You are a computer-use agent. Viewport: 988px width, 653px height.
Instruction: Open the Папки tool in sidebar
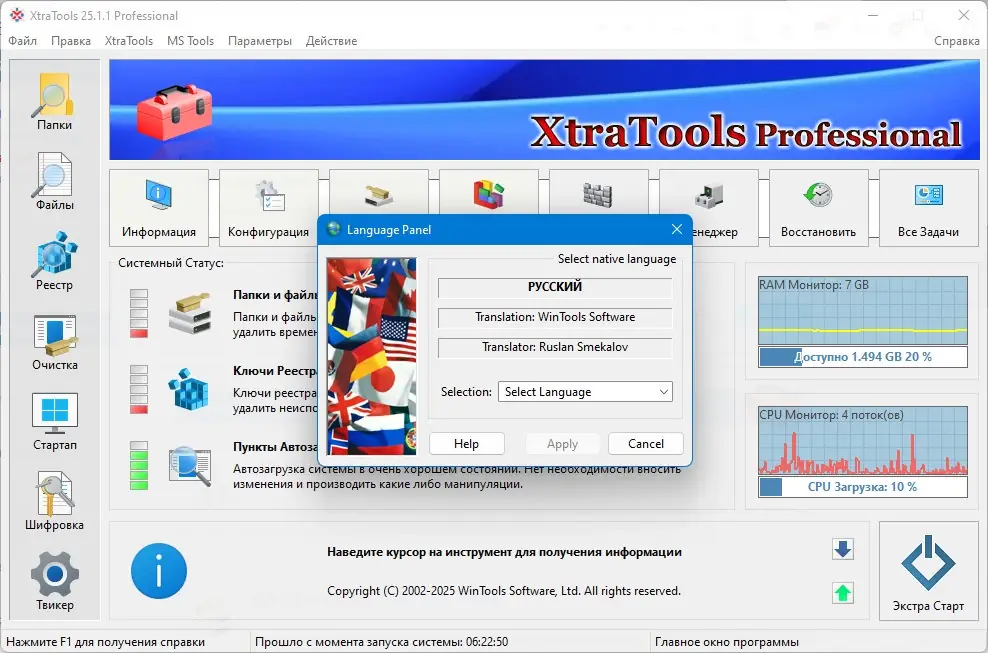pyautogui.click(x=54, y=101)
